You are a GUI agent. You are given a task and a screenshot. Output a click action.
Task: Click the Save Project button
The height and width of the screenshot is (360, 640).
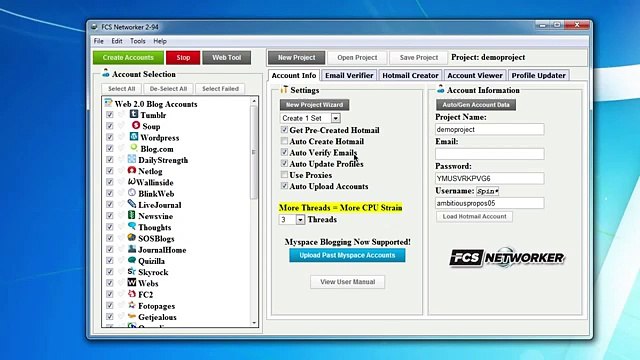419,58
